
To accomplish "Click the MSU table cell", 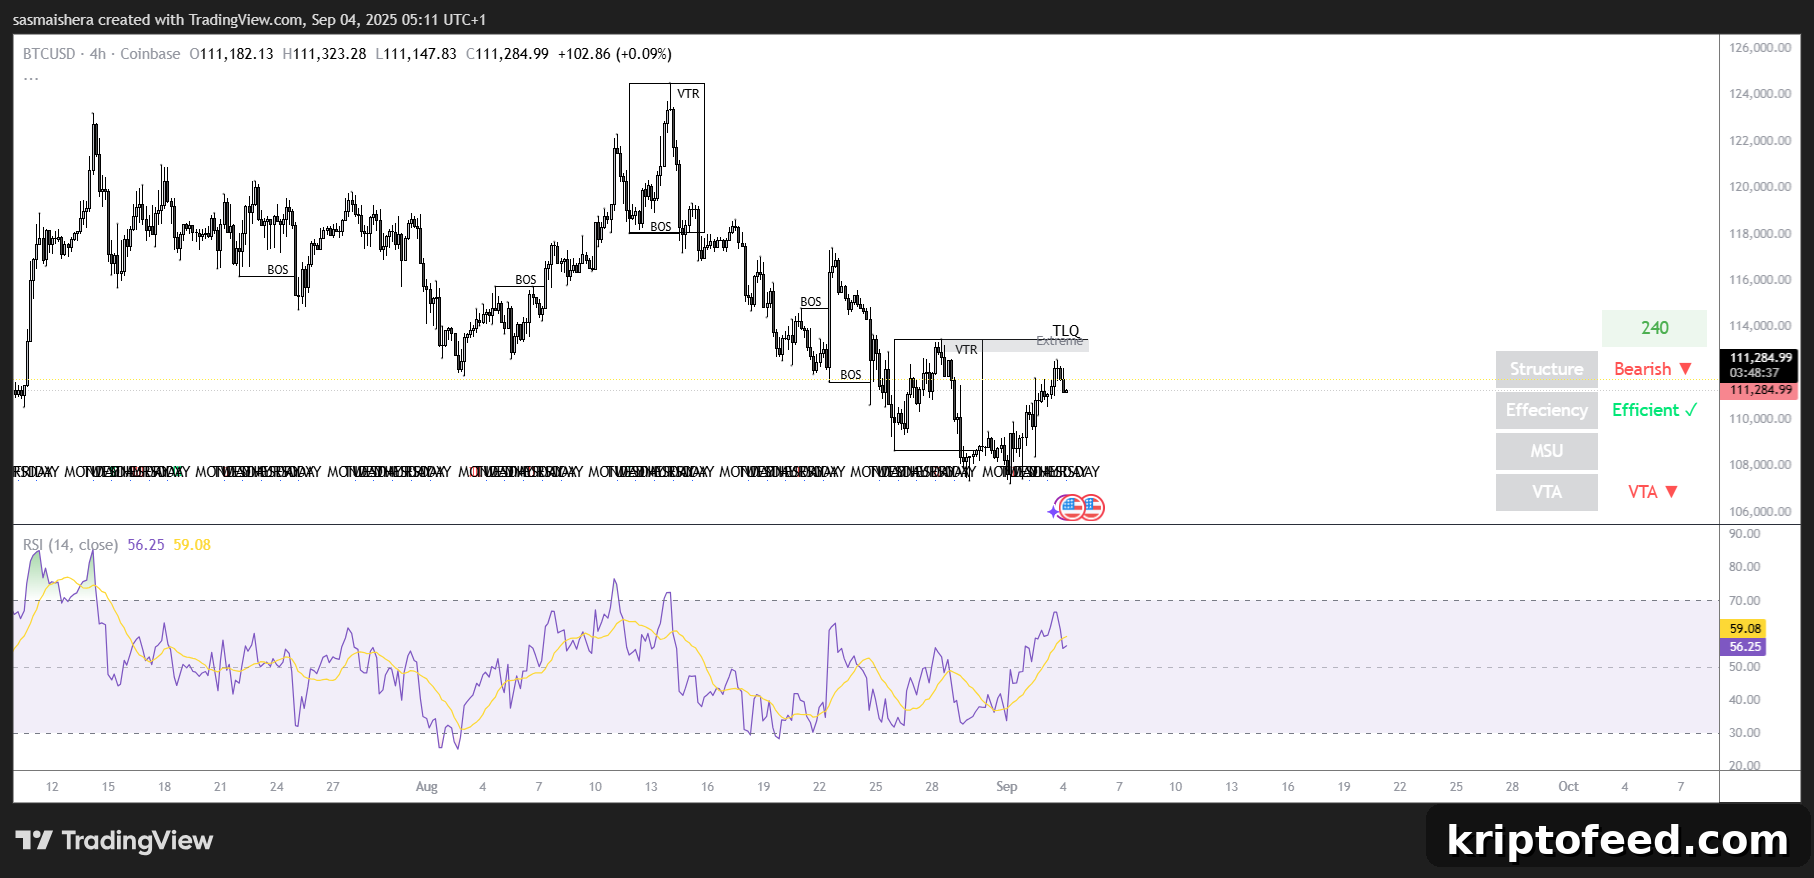I will [1547, 451].
